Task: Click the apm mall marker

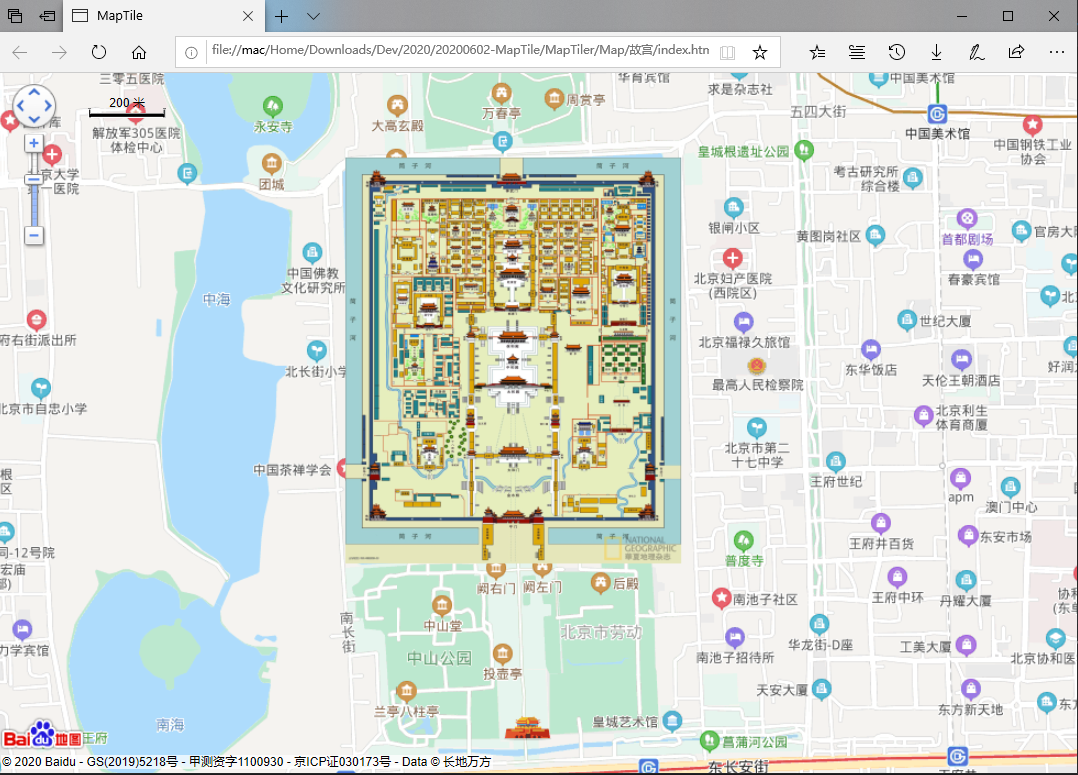Action: (960, 478)
